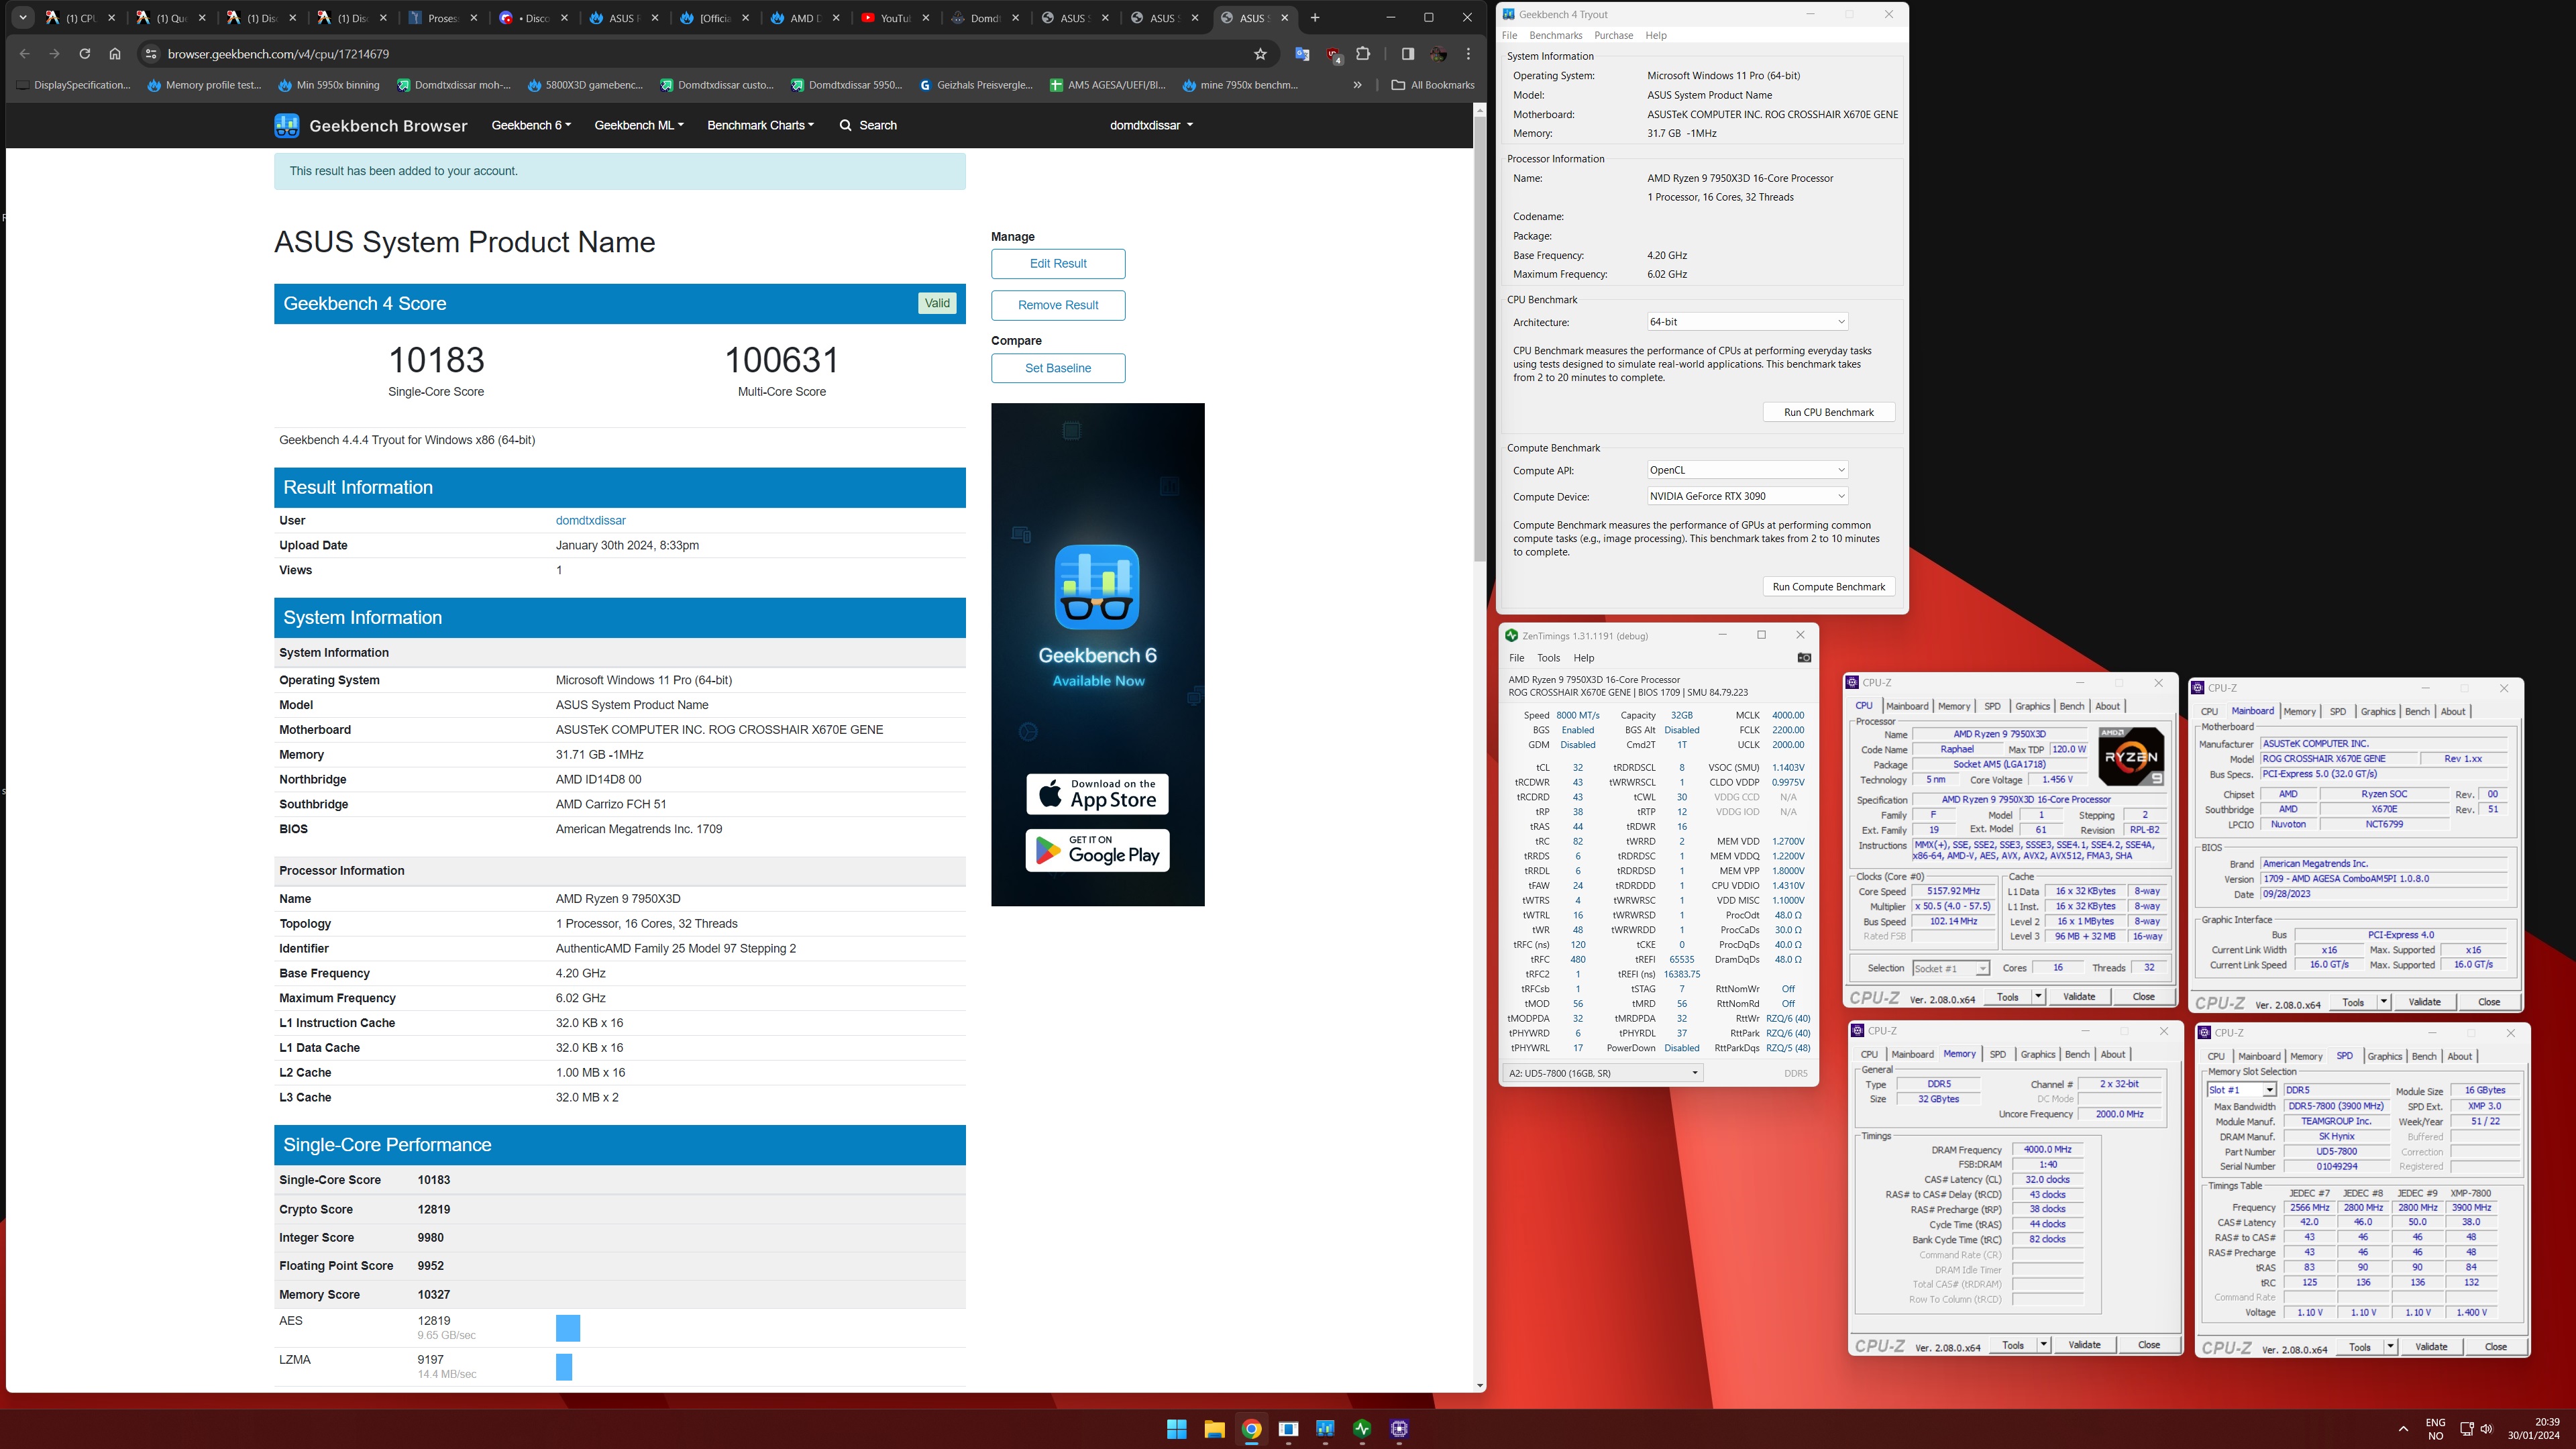Open the 'Memory profile test...' bookmark
This screenshot has width=2576, height=1449.
point(204,85)
